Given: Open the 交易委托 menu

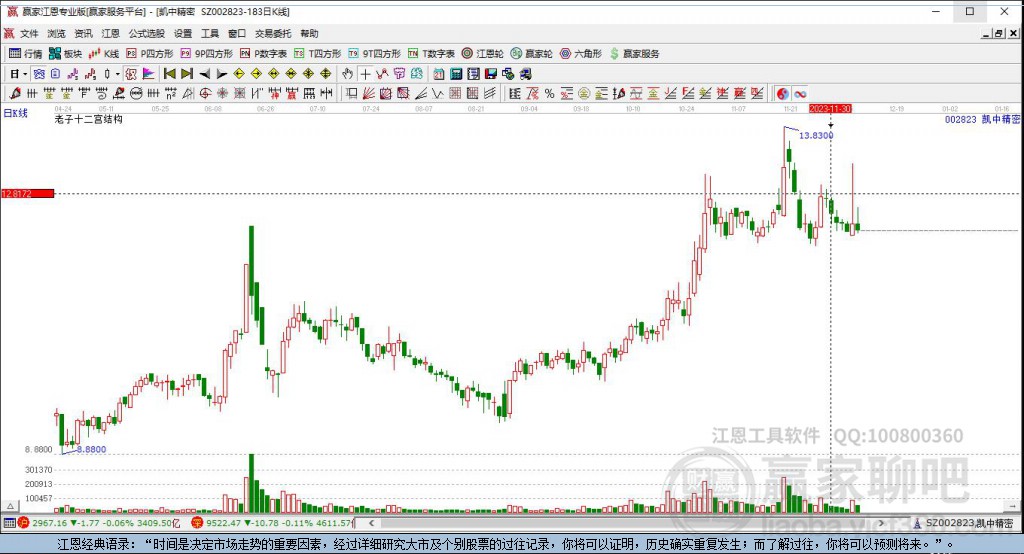Looking at the screenshot, I should [x=273, y=33].
